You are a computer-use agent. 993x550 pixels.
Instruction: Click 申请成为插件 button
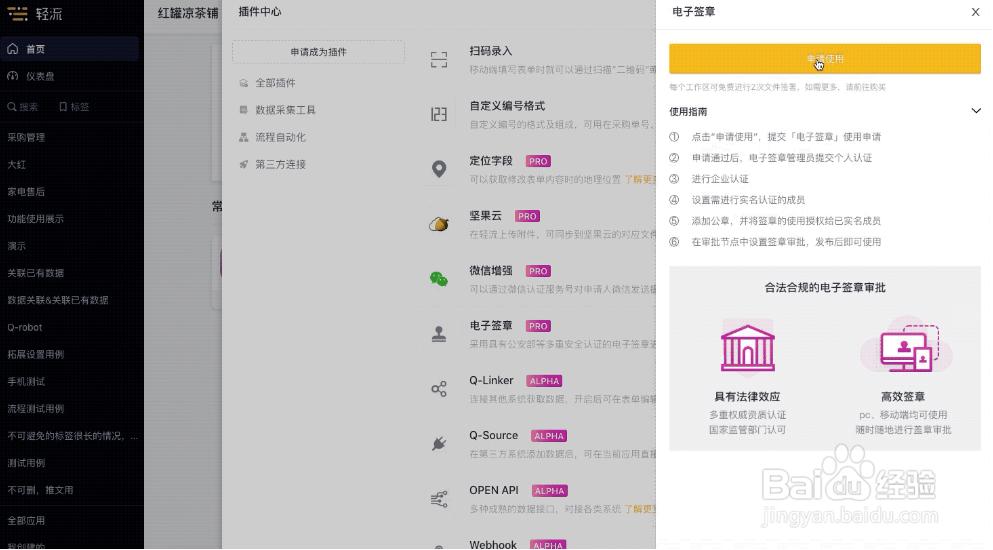319,52
